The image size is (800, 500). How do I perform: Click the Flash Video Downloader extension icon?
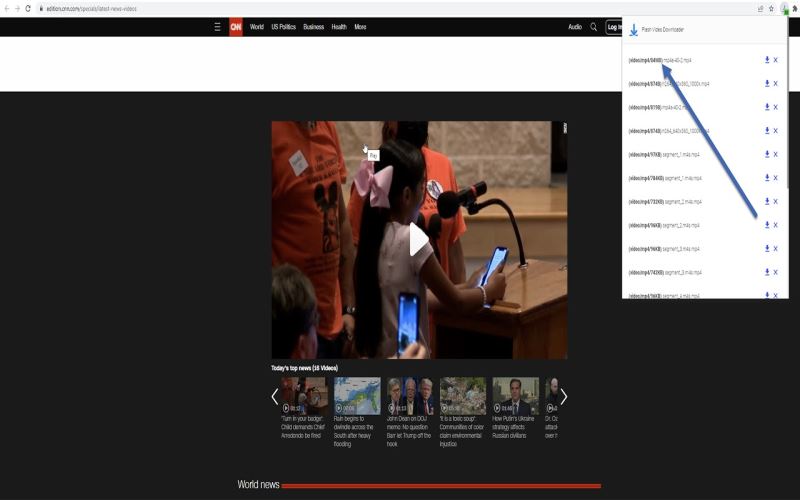pos(784,9)
